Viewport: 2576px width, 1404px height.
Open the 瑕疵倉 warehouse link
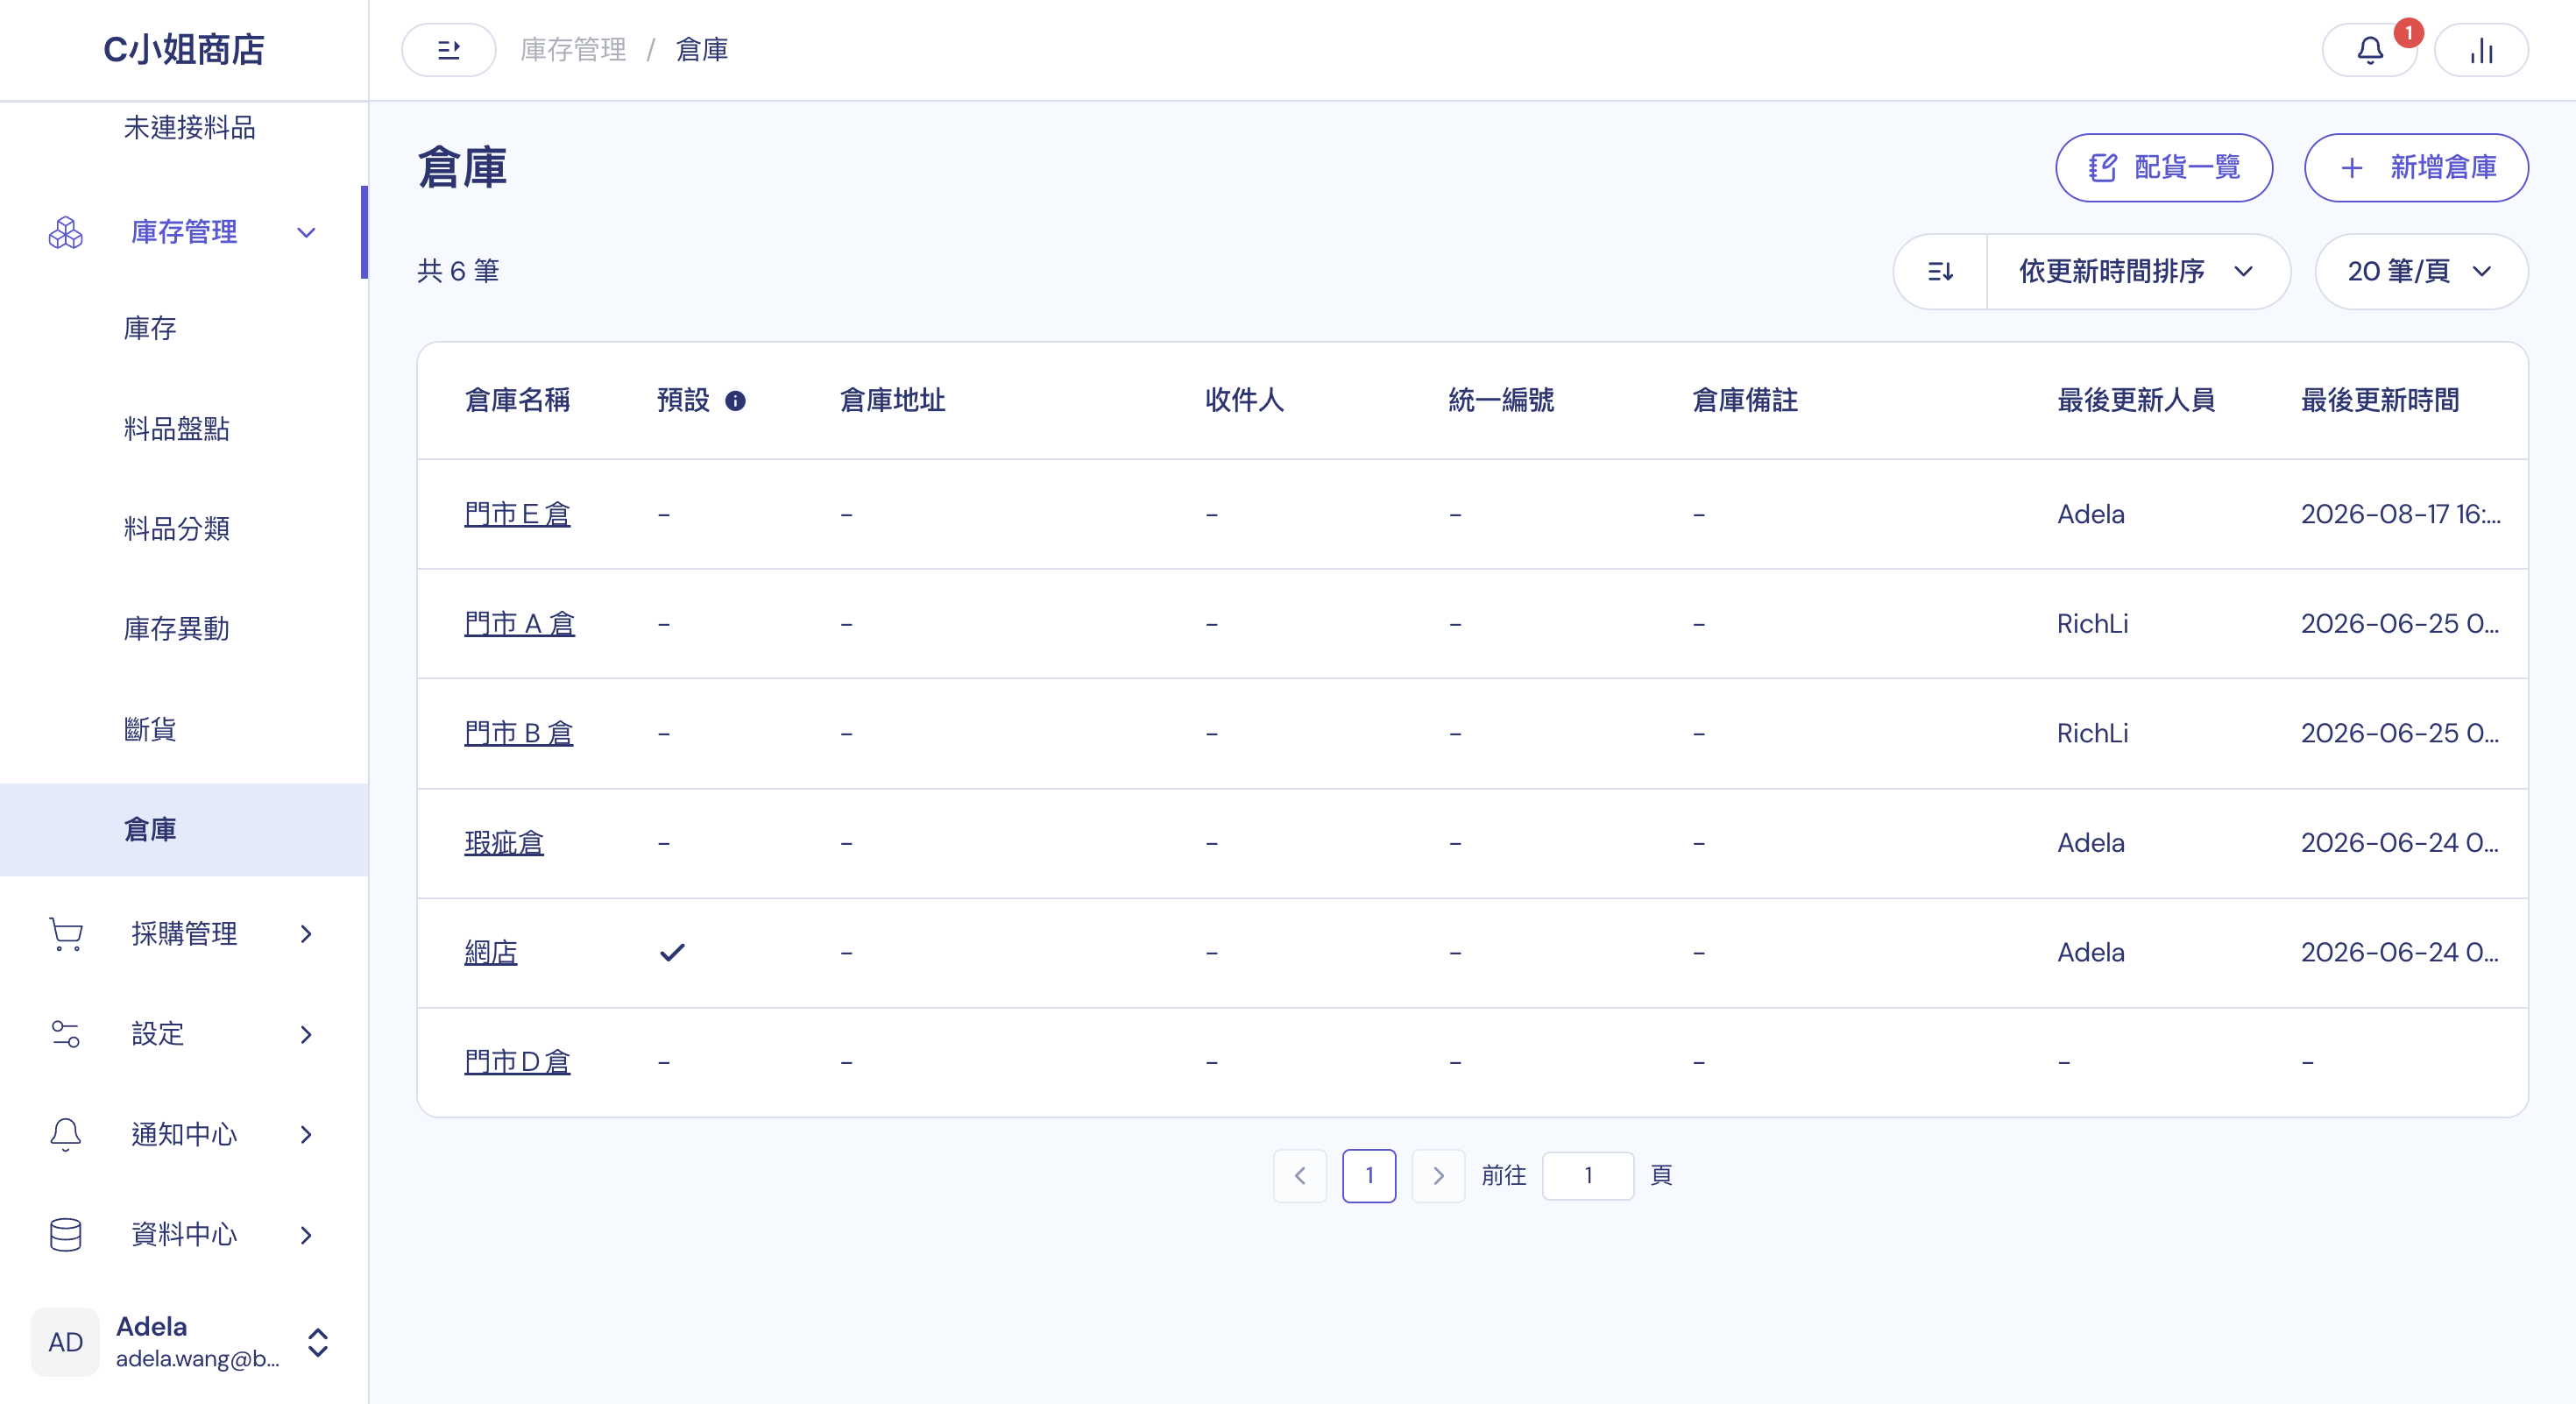[x=504, y=843]
